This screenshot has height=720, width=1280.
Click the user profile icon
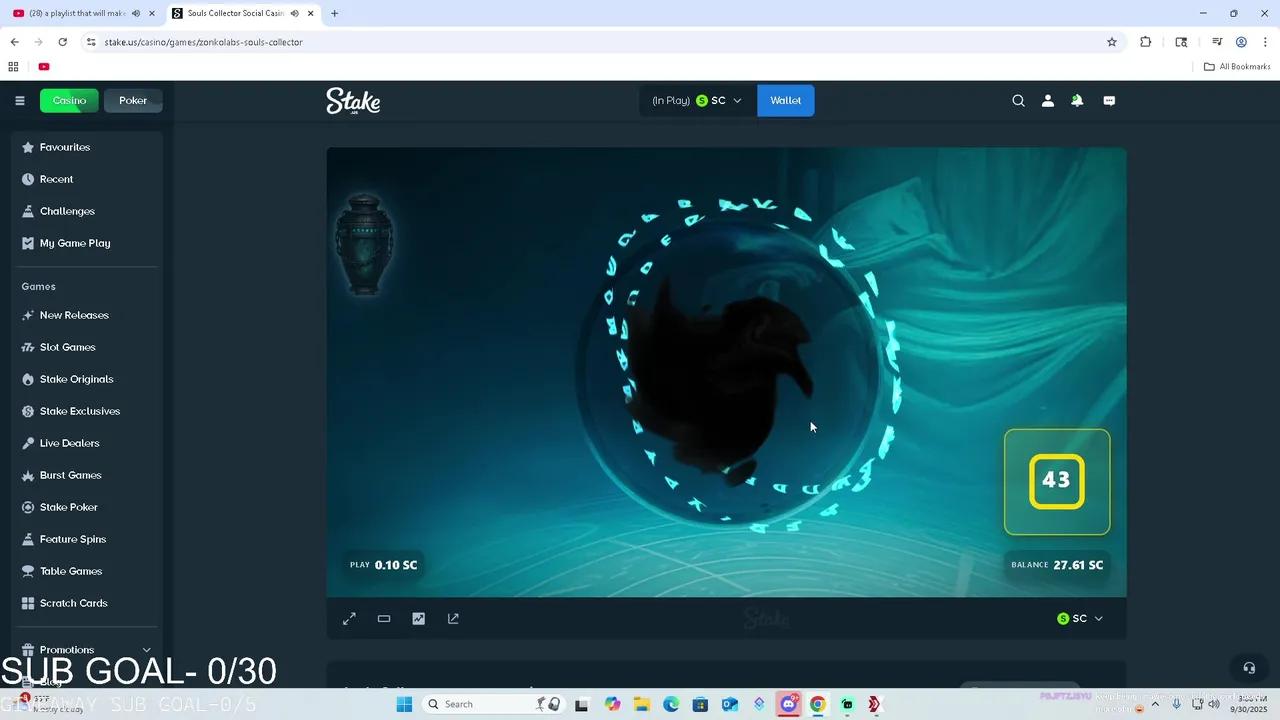tap(1048, 101)
